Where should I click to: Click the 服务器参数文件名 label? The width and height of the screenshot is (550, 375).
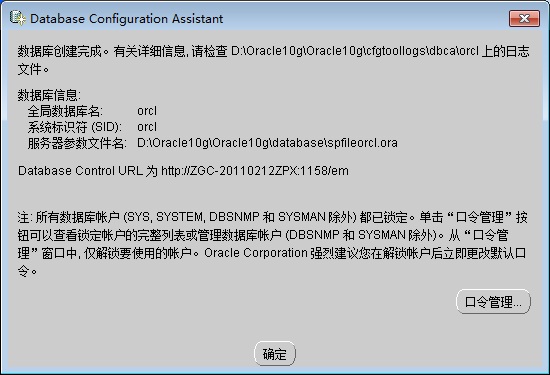[77, 143]
